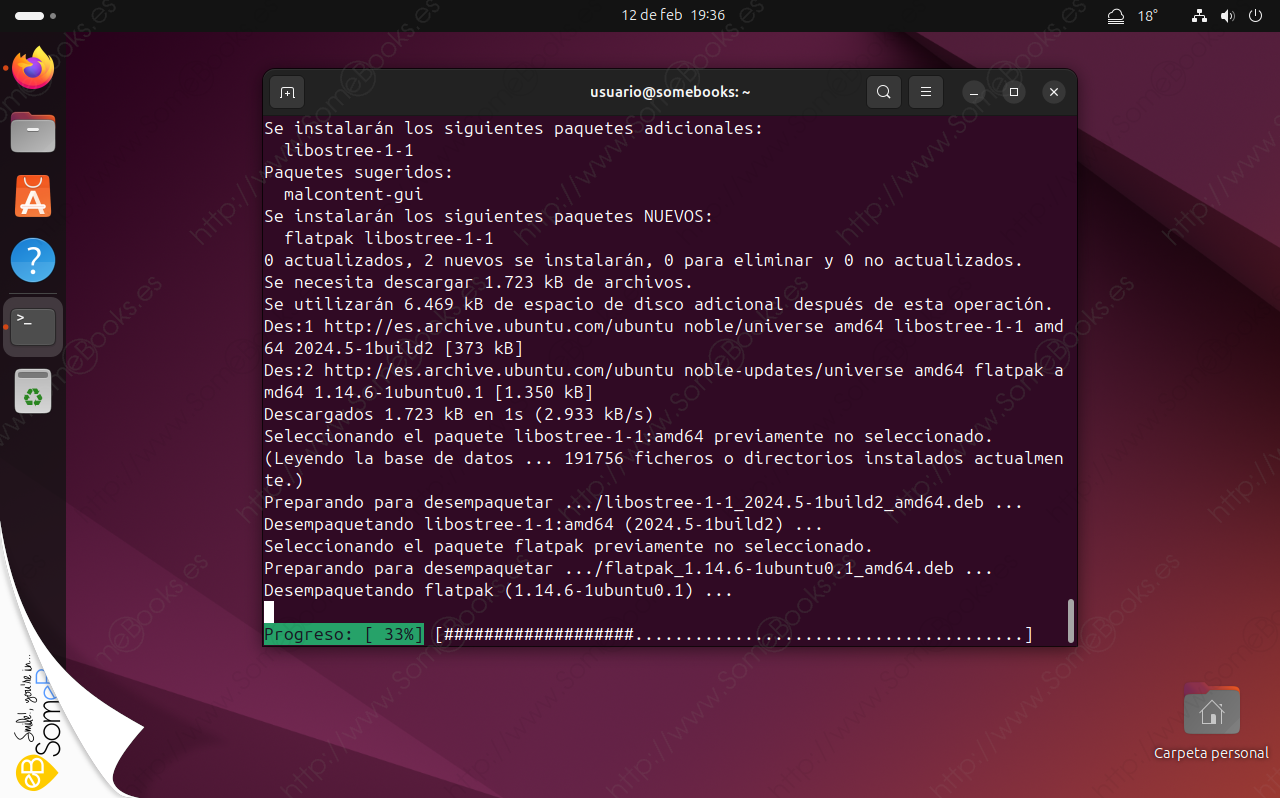Click the Activities workspace indicator
Screen dimensions: 1280x798
[x=36, y=16]
